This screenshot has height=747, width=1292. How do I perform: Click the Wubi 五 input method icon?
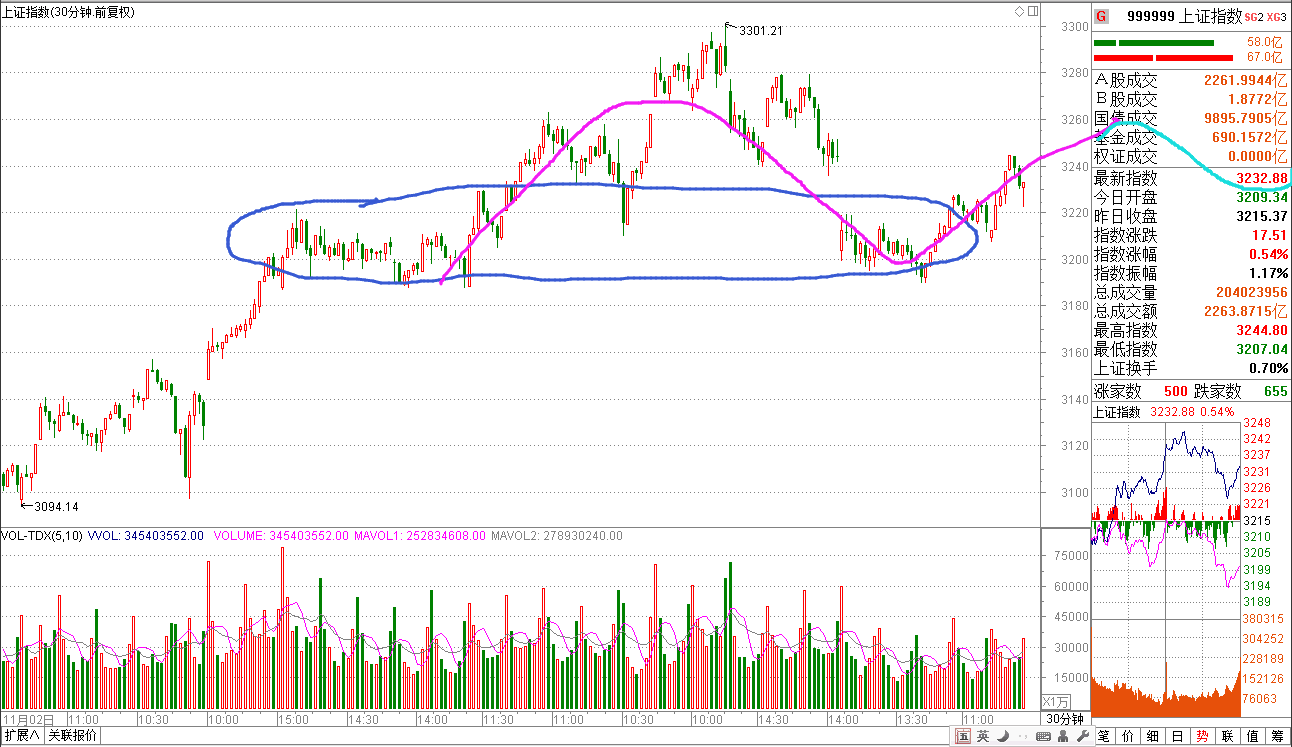point(963,737)
